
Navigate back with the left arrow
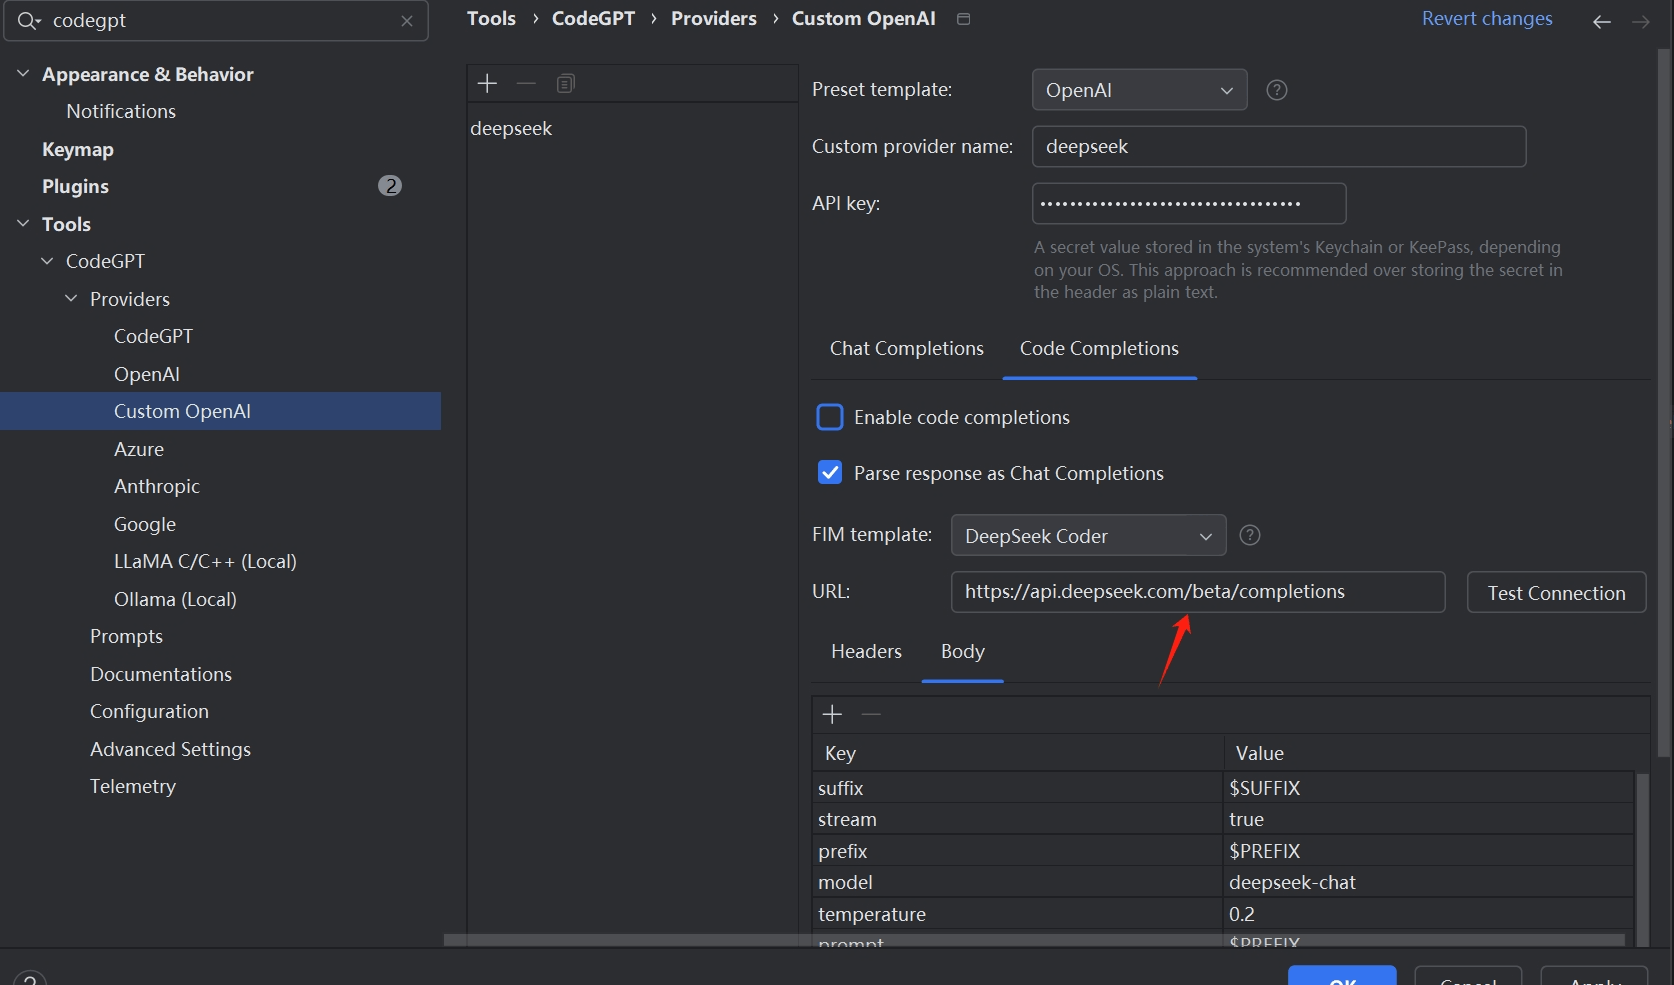1602,21
